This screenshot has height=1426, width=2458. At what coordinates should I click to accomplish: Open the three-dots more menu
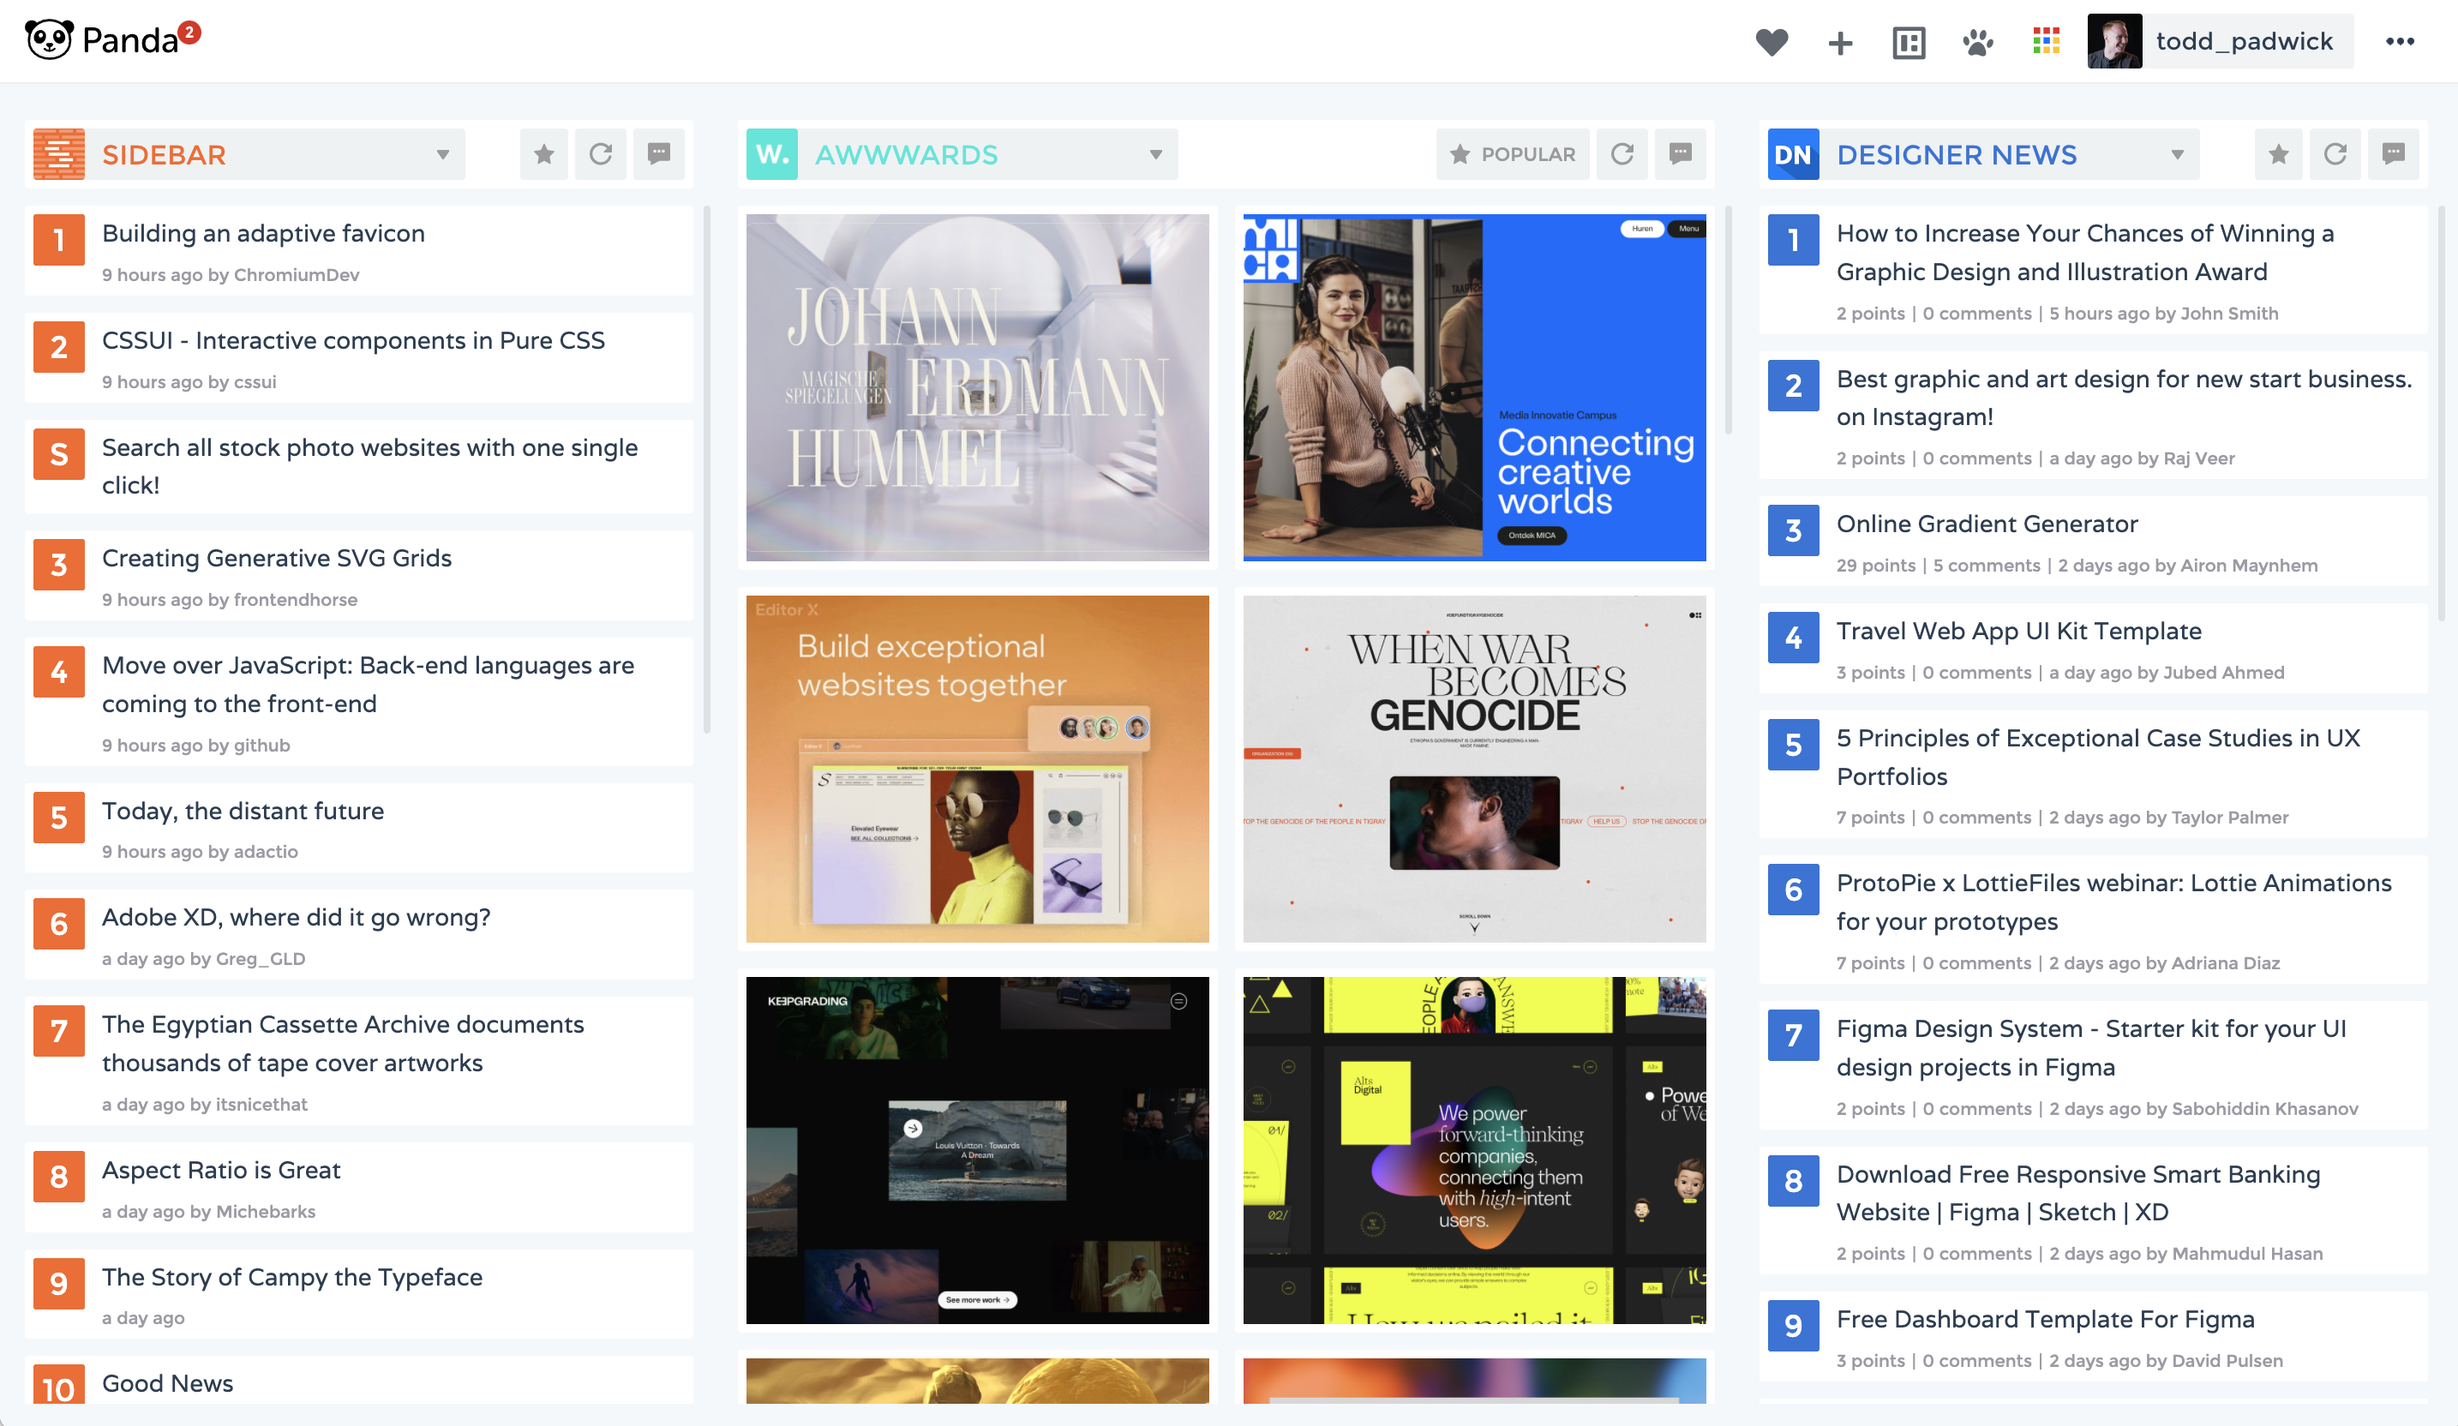pos(2400,42)
